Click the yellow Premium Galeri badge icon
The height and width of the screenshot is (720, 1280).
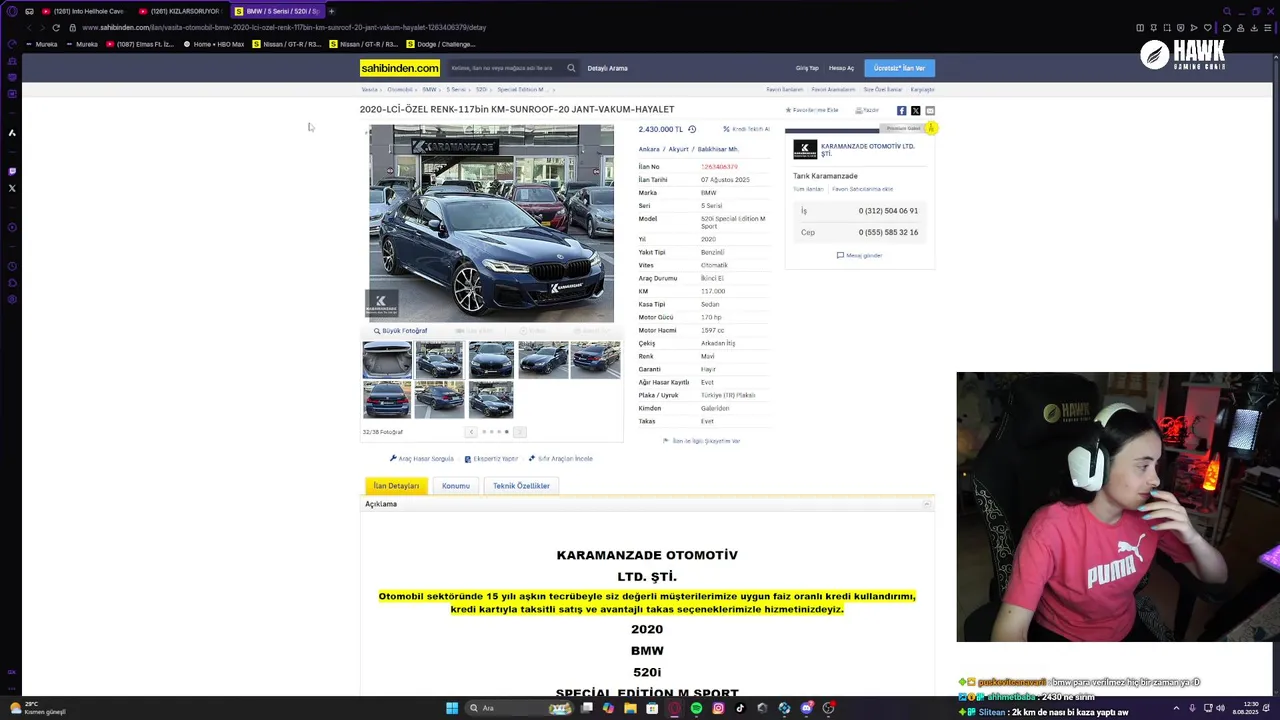[x=930, y=128]
